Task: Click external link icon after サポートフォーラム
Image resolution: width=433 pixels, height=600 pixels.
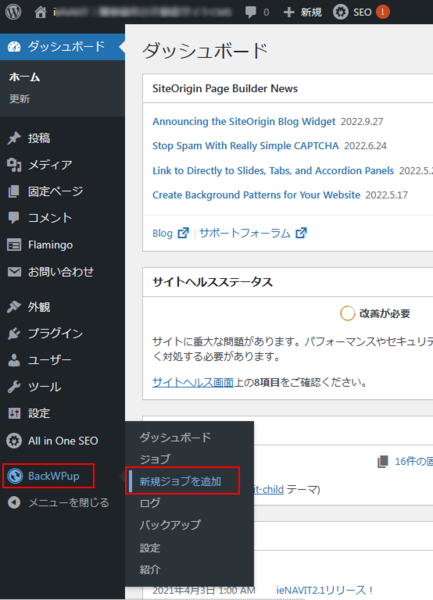Action: tap(301, 233)
